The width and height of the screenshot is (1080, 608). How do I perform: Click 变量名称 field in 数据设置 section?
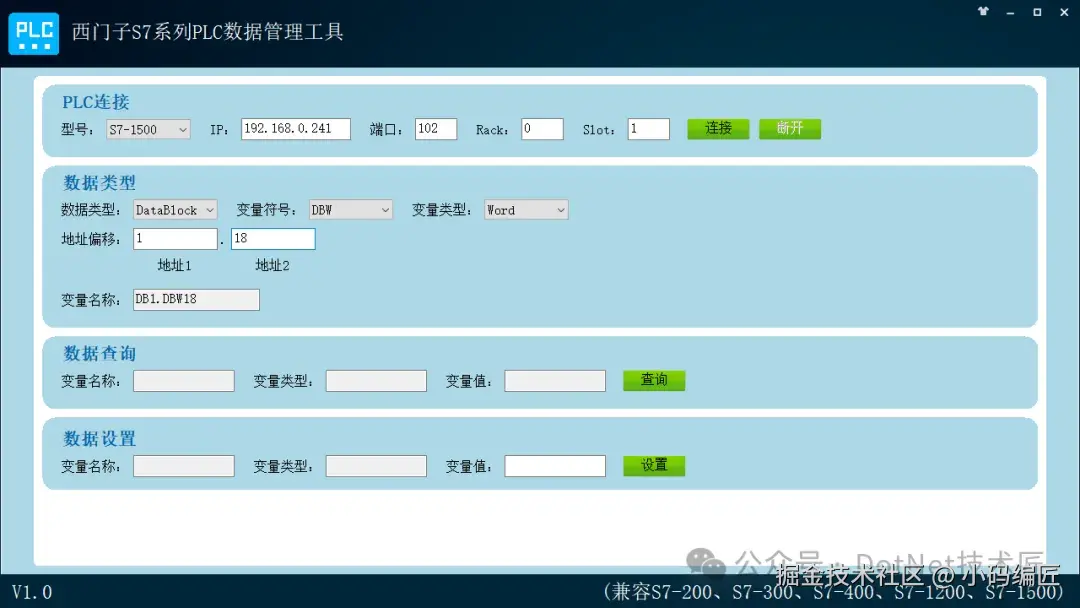click(x=184, y=466)
